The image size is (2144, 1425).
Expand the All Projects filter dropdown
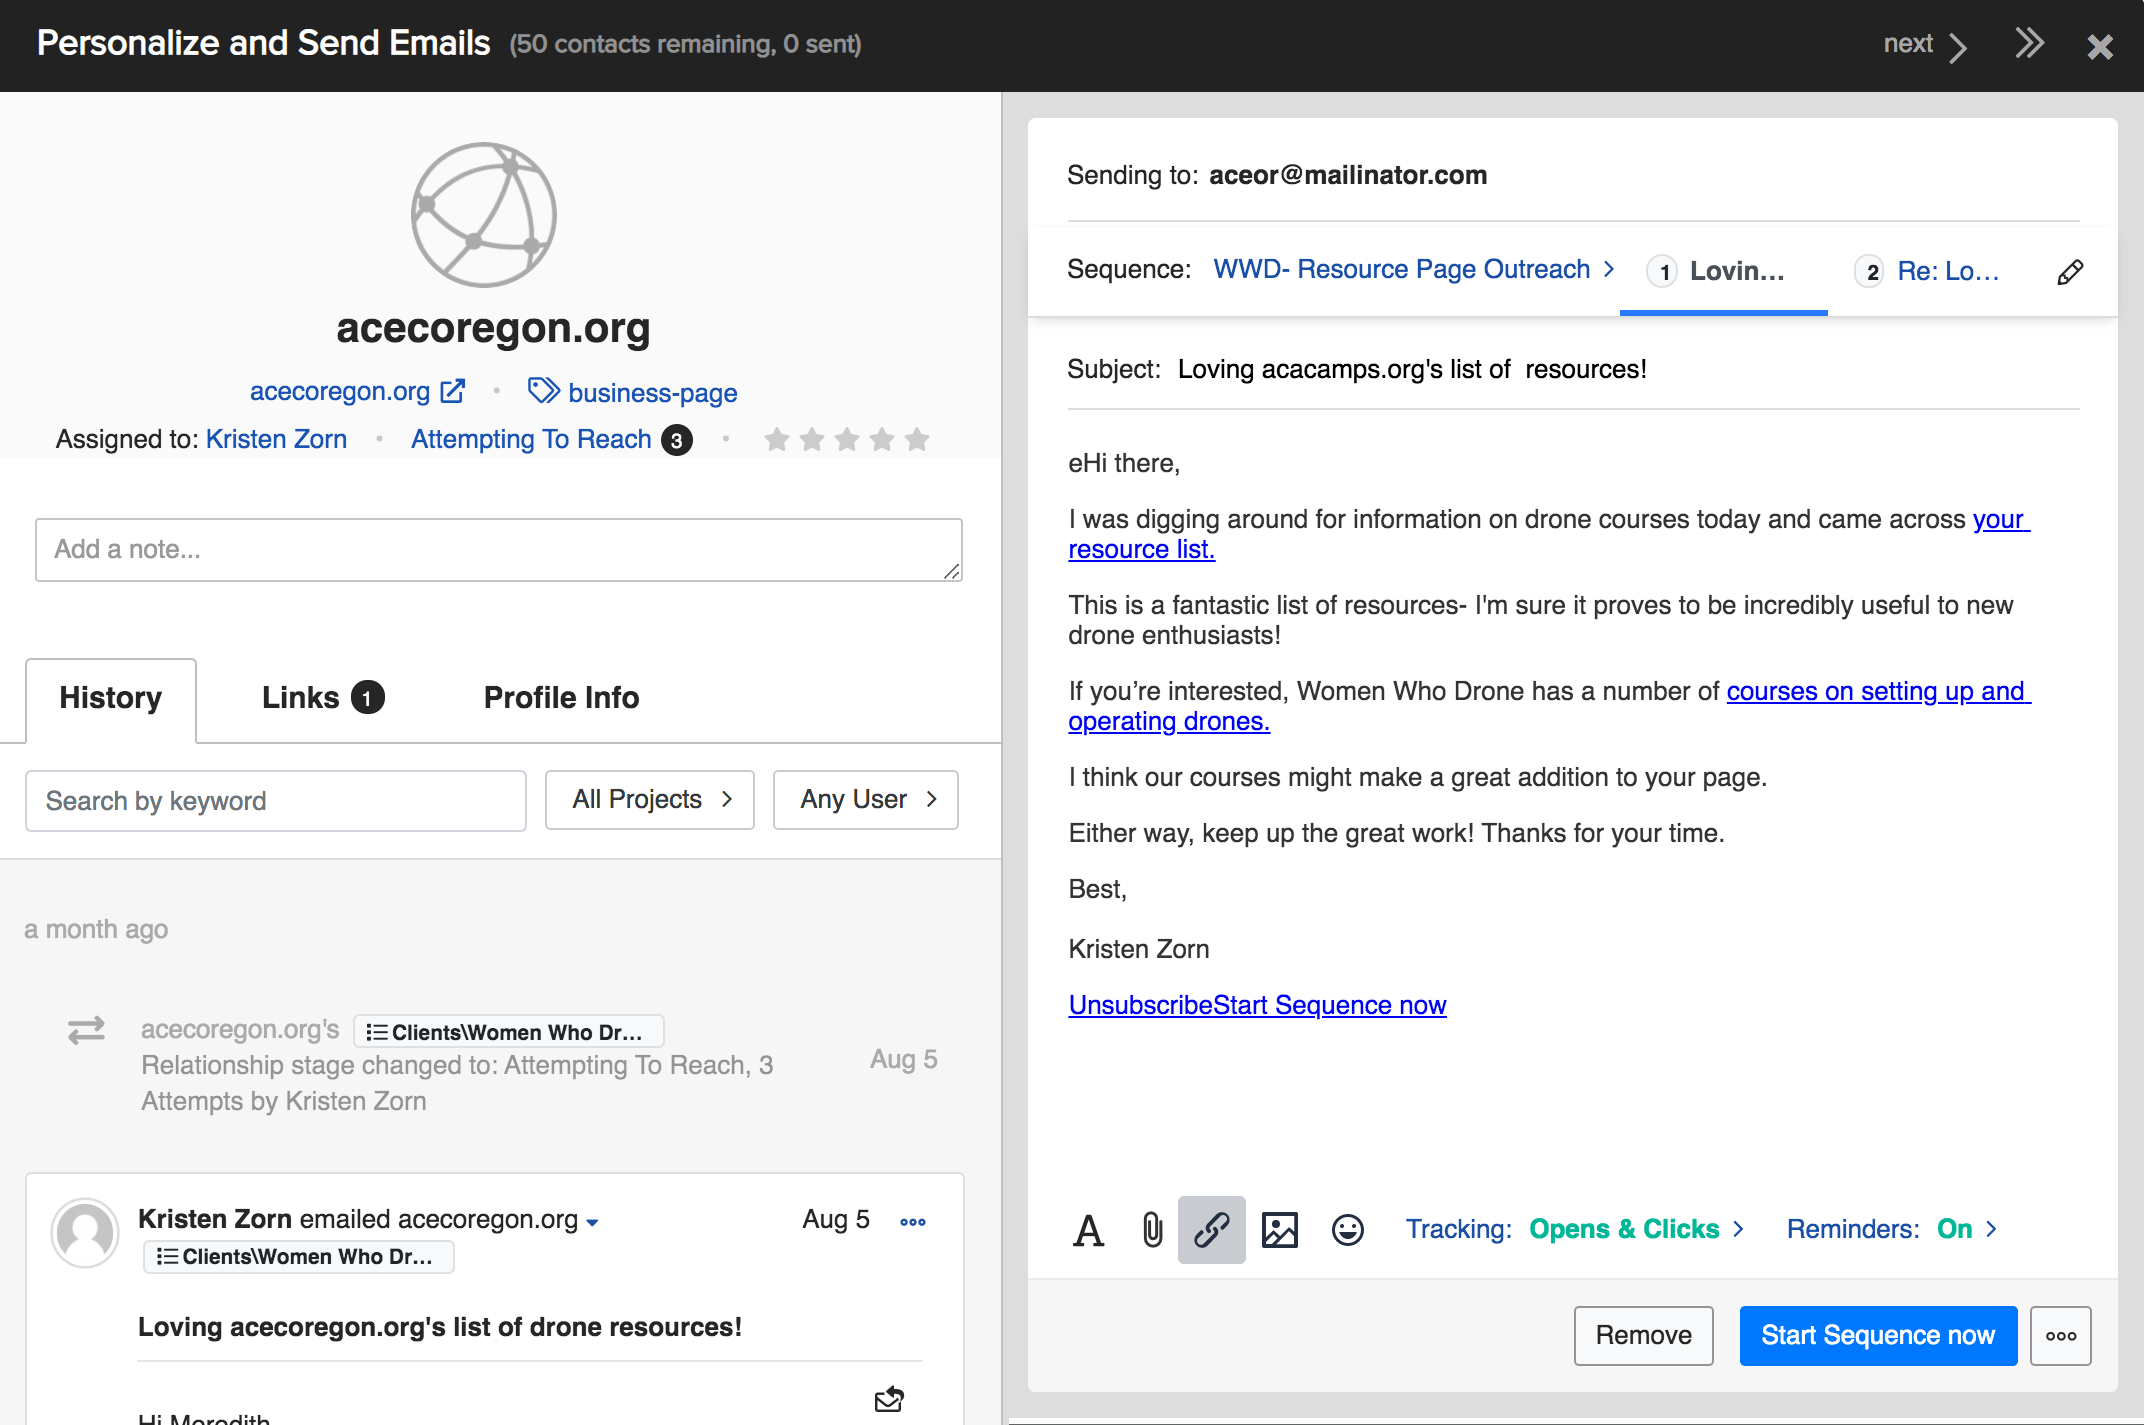(x=650, y=800)
